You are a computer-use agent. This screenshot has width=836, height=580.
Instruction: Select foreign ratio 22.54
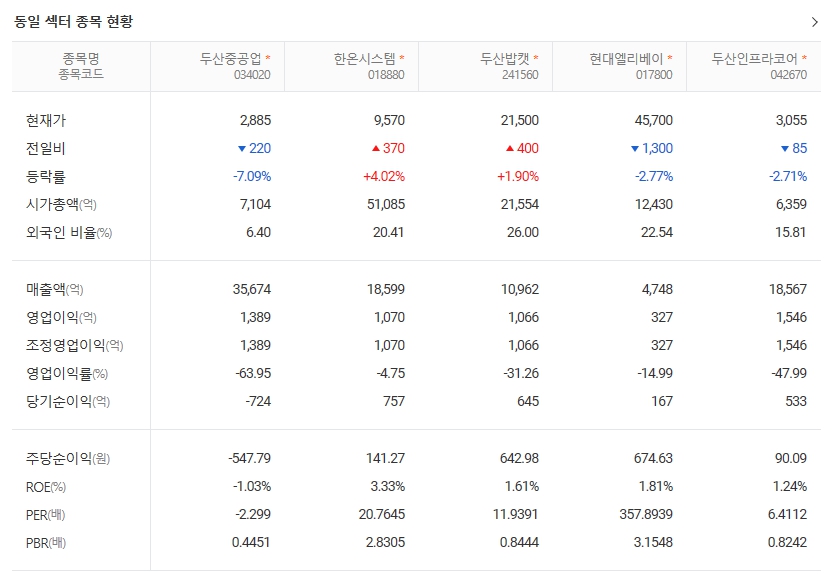tap(657, 232)
